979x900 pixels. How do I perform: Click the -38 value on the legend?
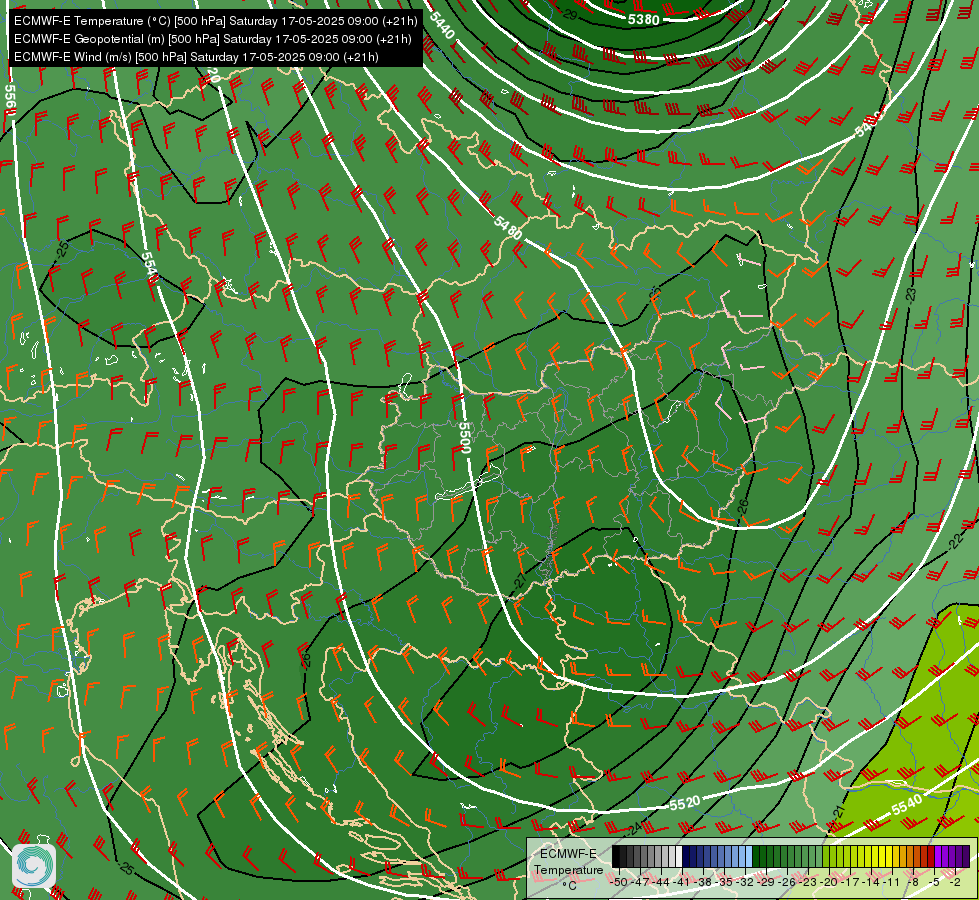click(703, 882)
